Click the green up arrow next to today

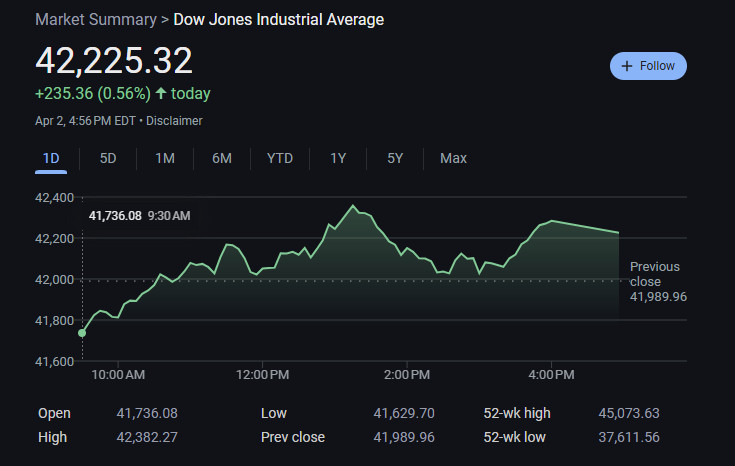point(161,93)
